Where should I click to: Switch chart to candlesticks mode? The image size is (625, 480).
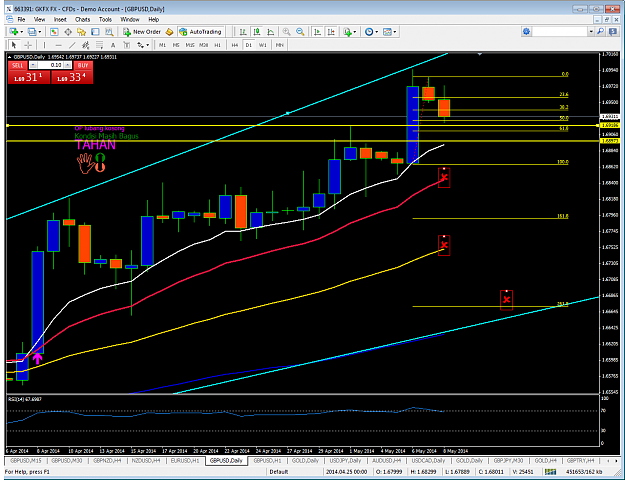tap(257, 32)
